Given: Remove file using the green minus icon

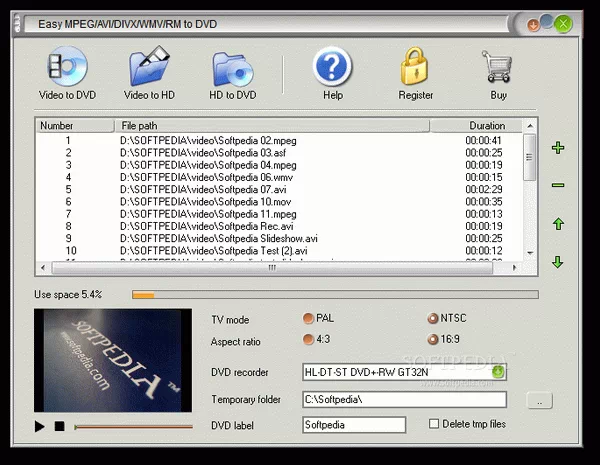Looking at the screenshot, I should [558, 185].
